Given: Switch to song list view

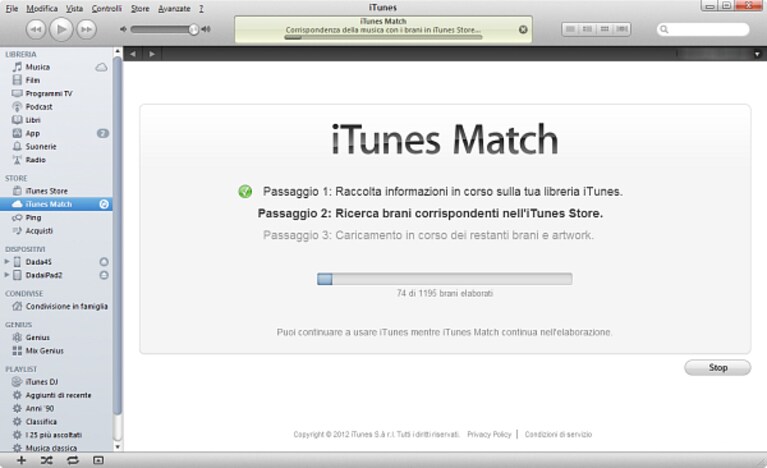Looking at the screenshot, I should click(570, 29).
